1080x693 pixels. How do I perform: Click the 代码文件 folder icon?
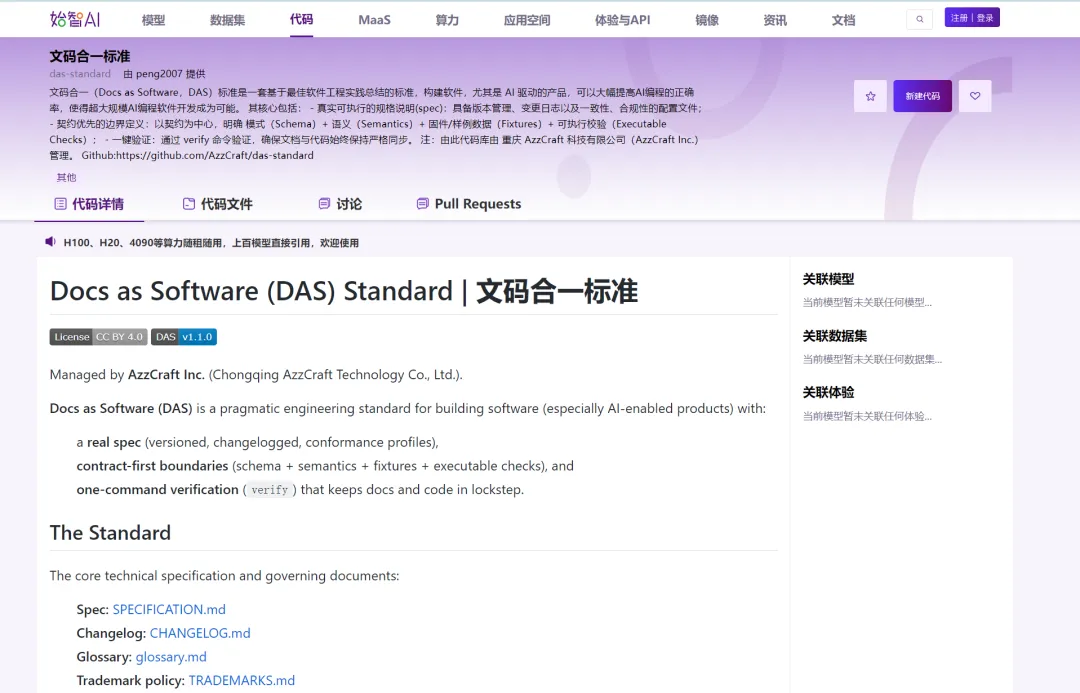coord(189,204)
